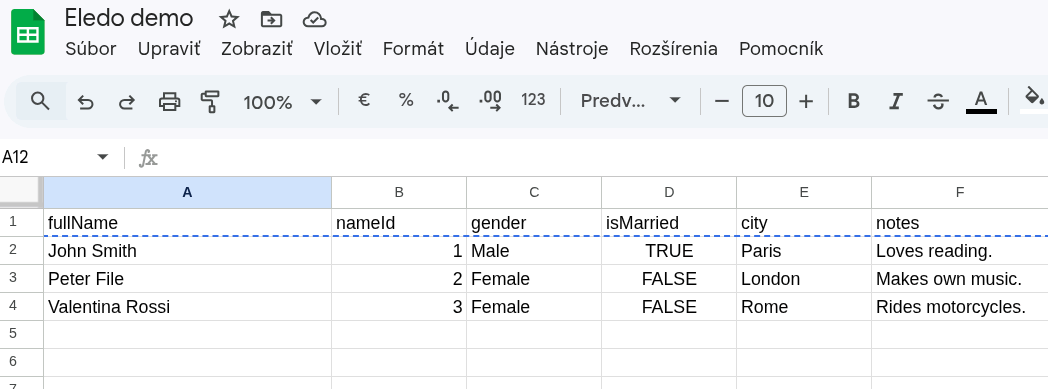Undo the last action
1048x389 pixels.
(x=86, y=102)
